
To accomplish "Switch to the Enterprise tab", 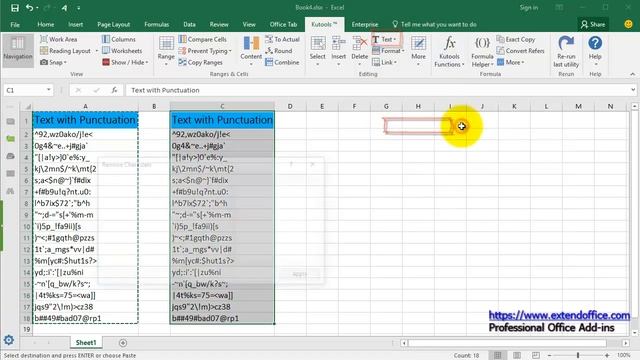I will point(365,24).
